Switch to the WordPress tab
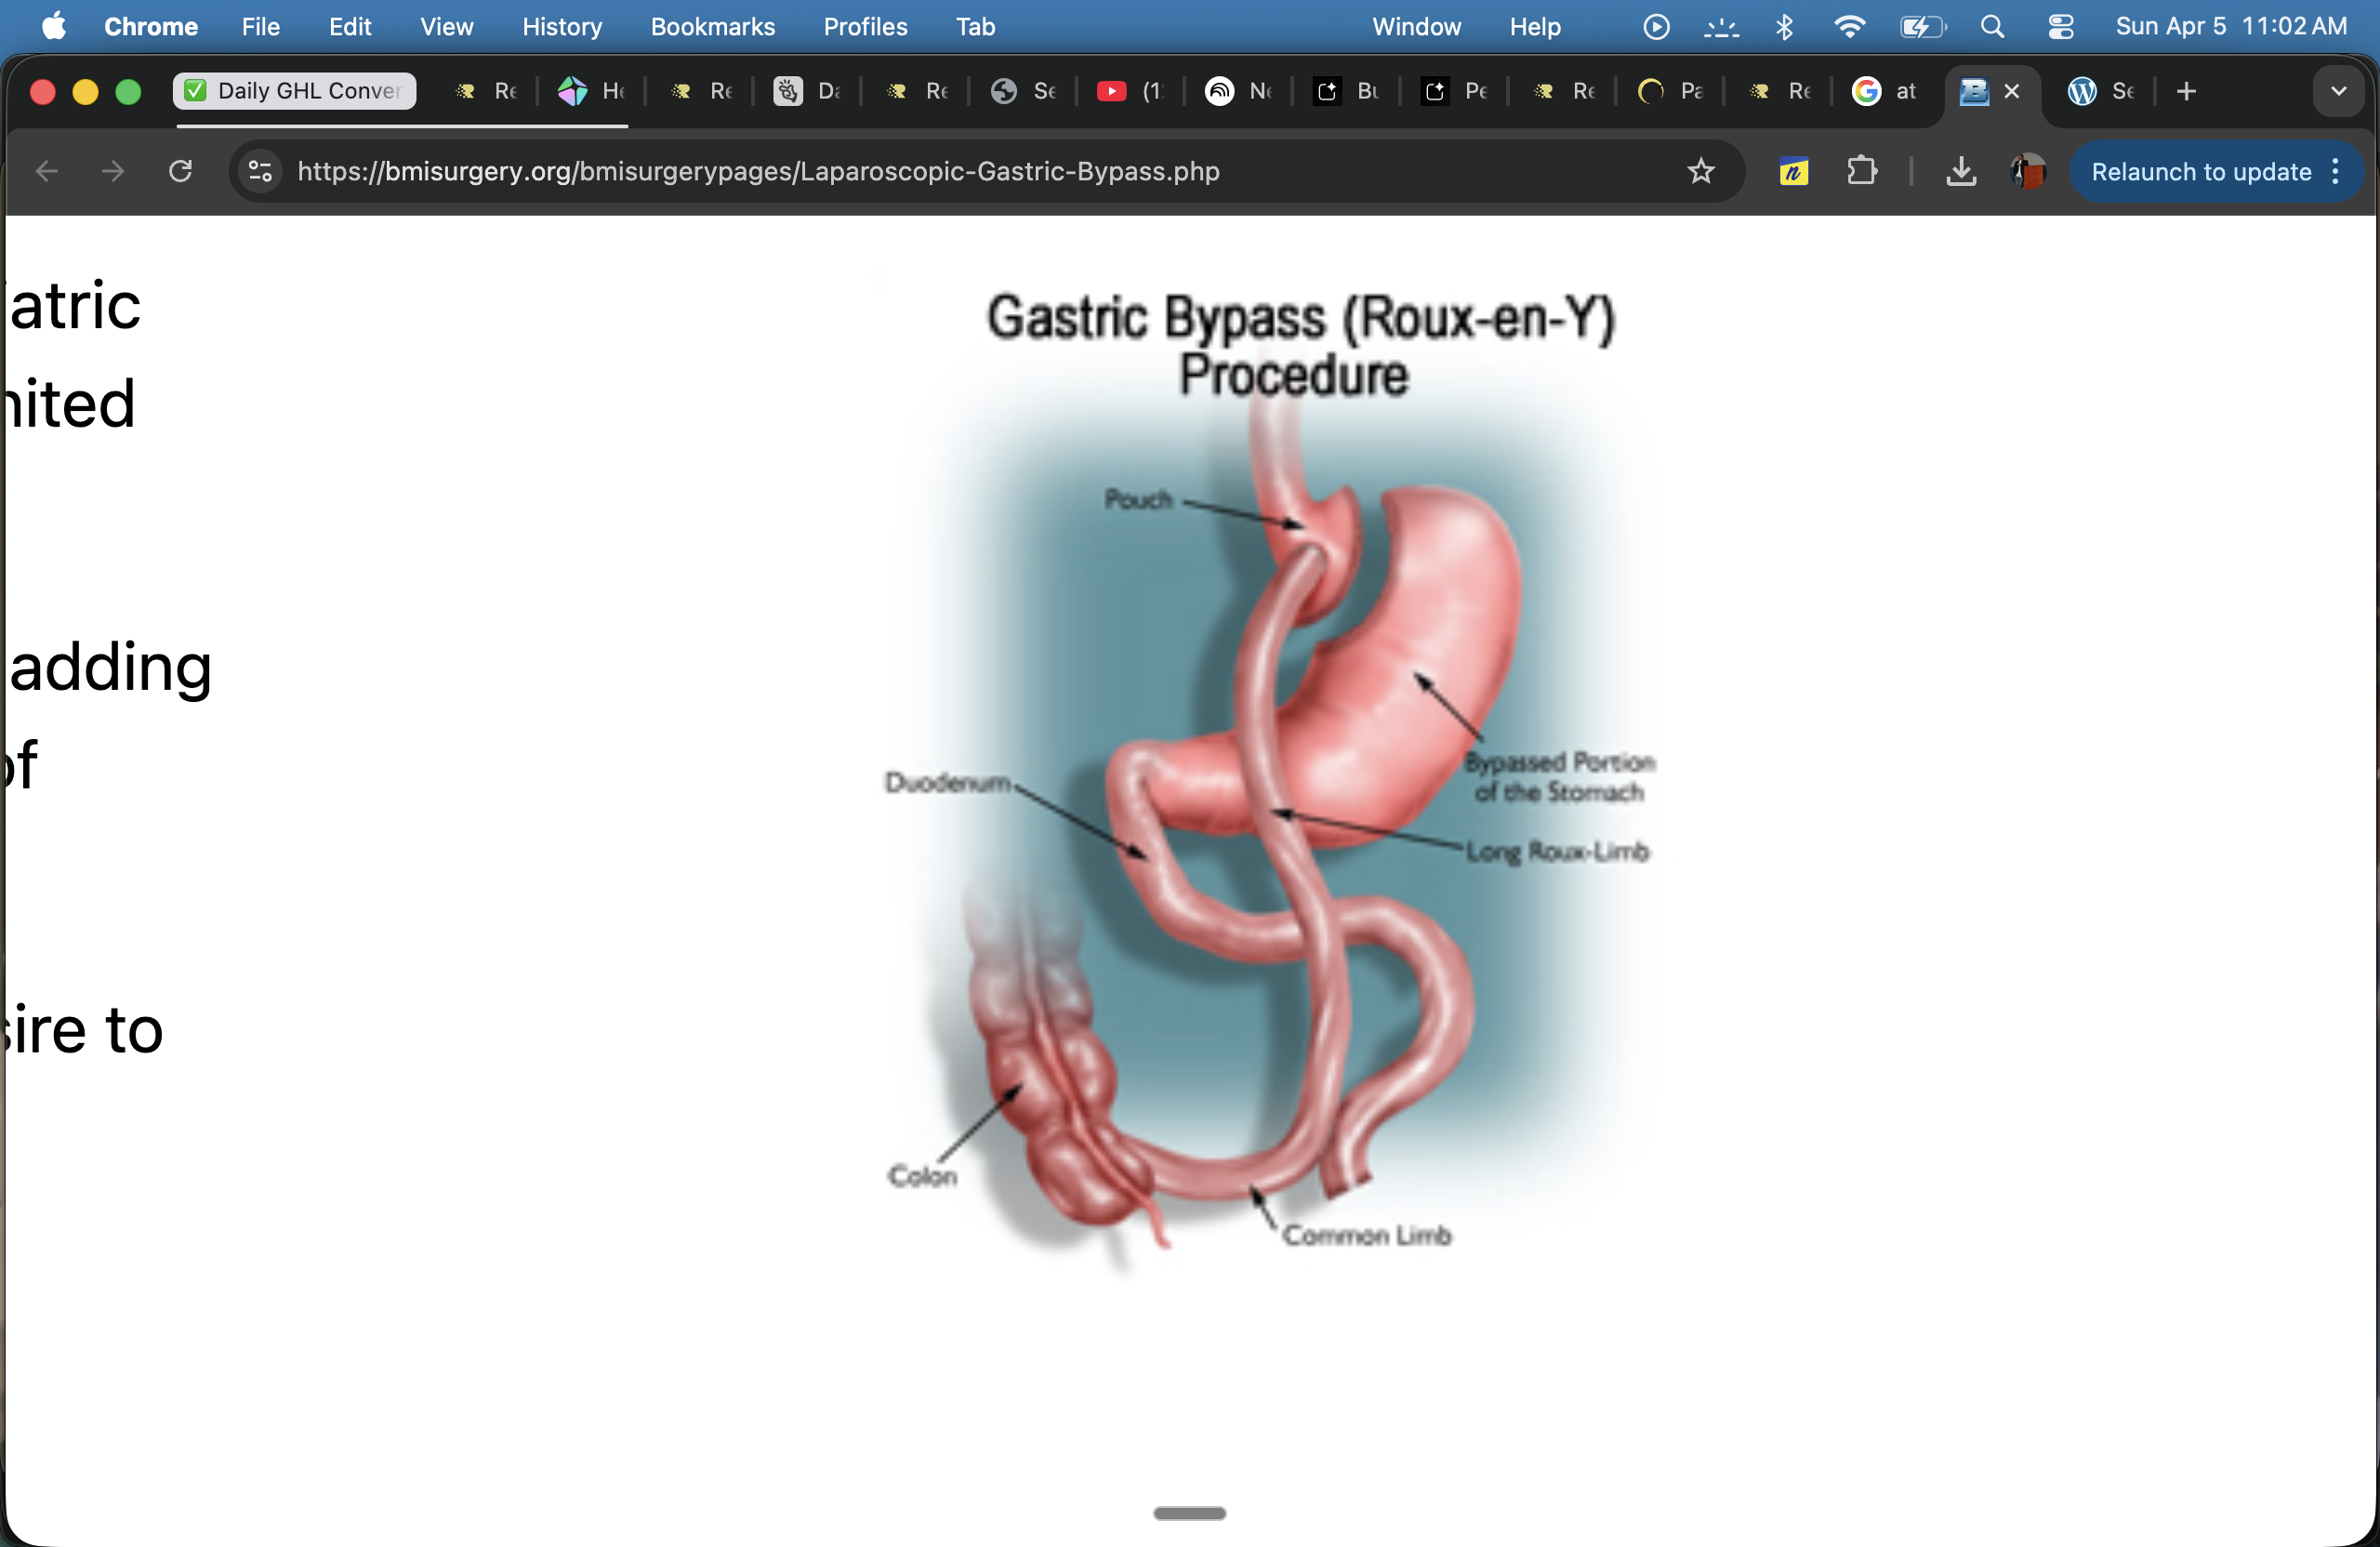The width and height of the screenshot is (2380, 1547). click(x=2099, y=91)
